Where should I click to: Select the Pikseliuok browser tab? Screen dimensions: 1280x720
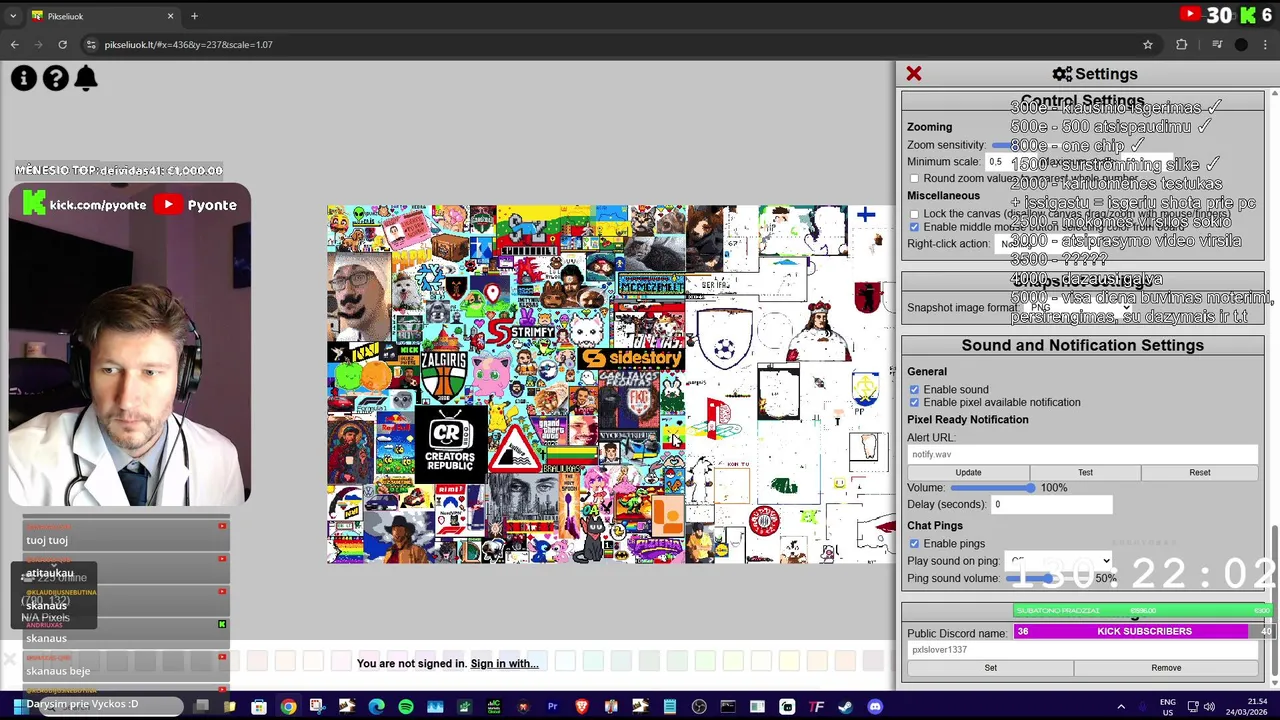(100, 16)
